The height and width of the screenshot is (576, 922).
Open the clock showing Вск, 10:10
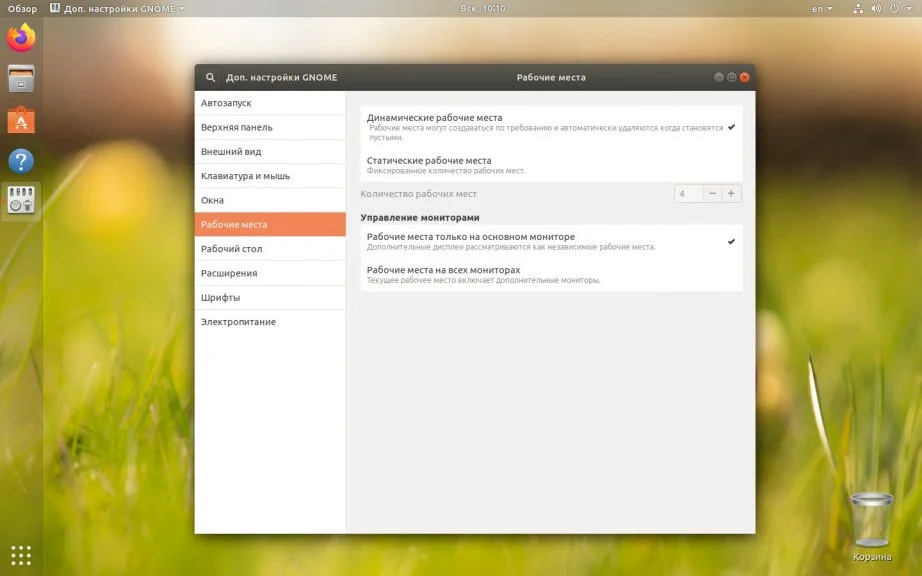click(x=483, y=8)
